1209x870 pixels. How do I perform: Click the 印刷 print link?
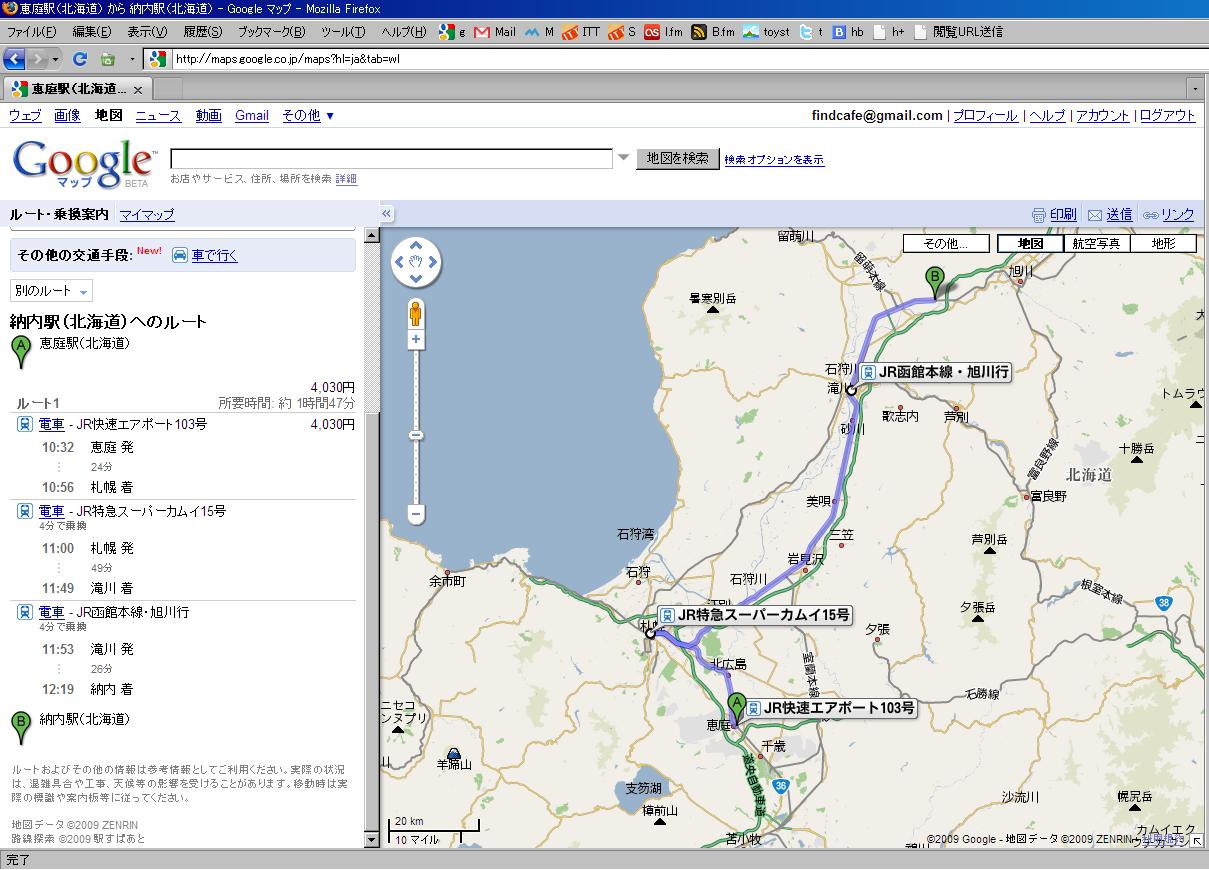1054,214
